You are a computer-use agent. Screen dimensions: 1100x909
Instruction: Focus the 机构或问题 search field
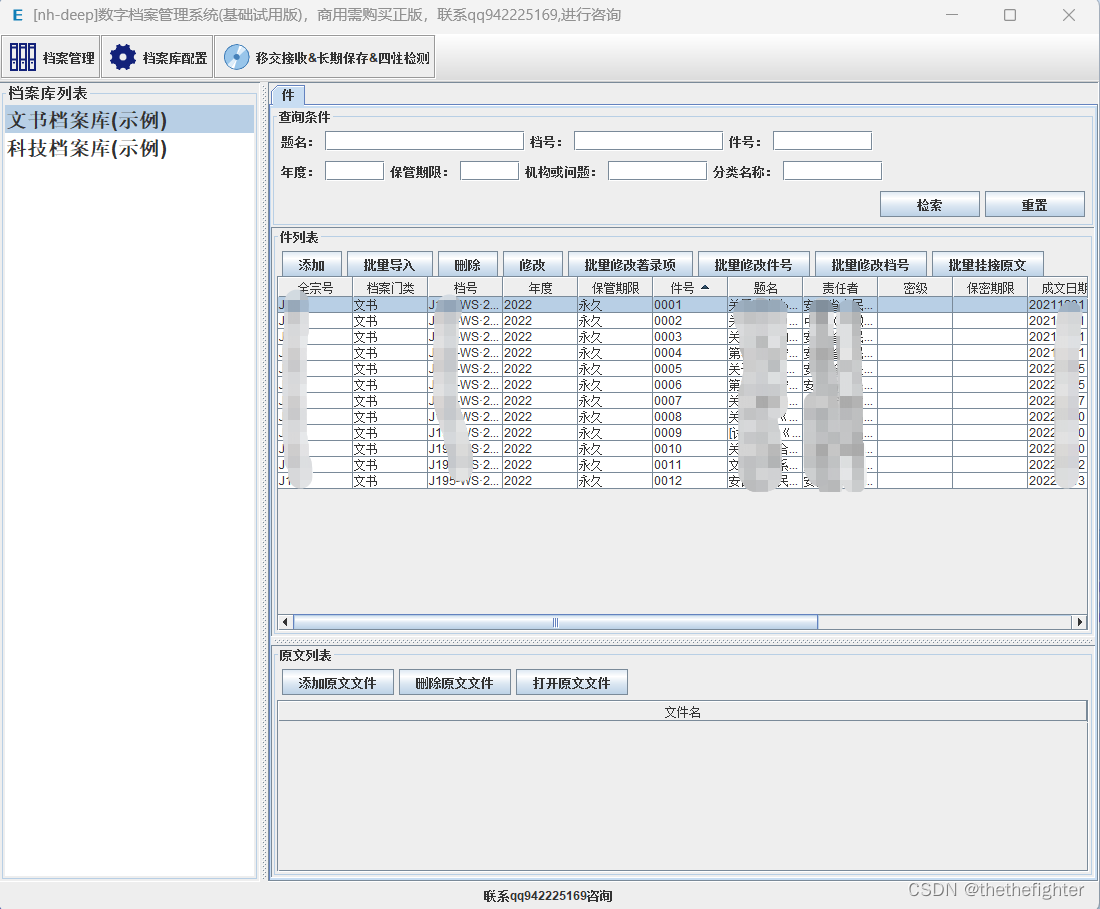point(657,171)
